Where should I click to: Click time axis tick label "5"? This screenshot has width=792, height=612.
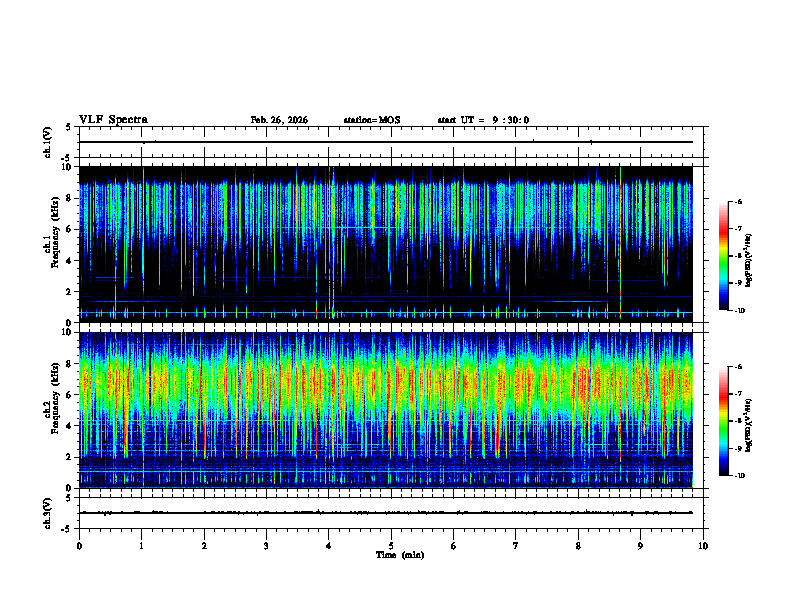pos(391,546)
